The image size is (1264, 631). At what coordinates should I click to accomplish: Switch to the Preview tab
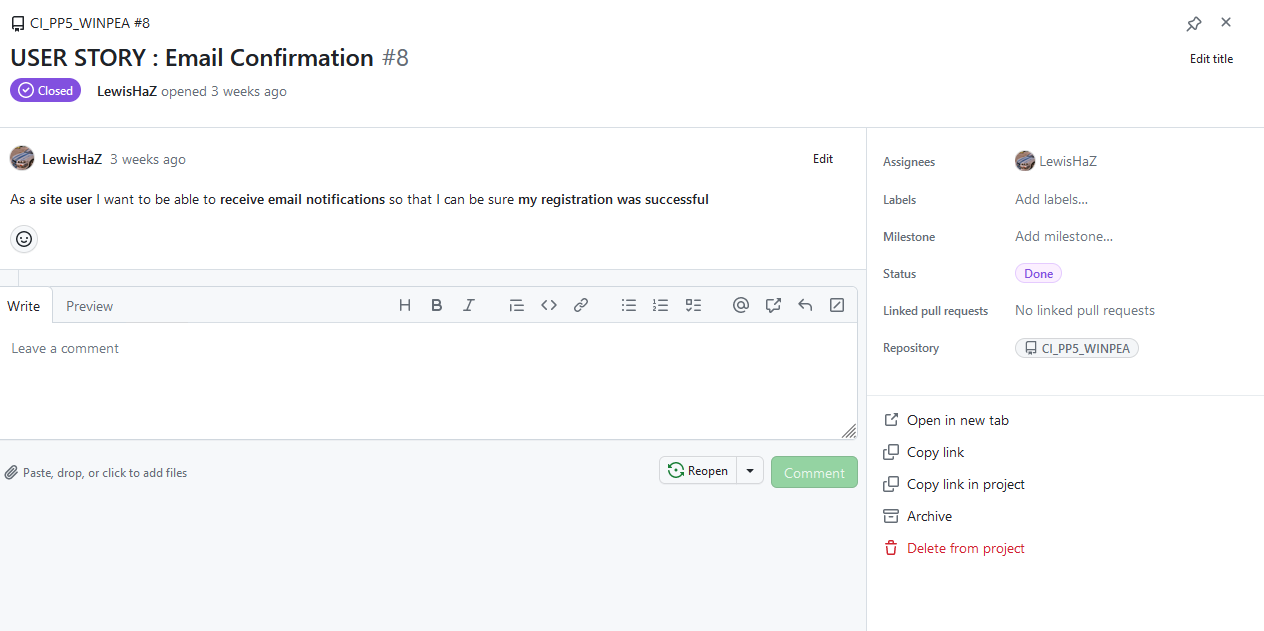89,306
